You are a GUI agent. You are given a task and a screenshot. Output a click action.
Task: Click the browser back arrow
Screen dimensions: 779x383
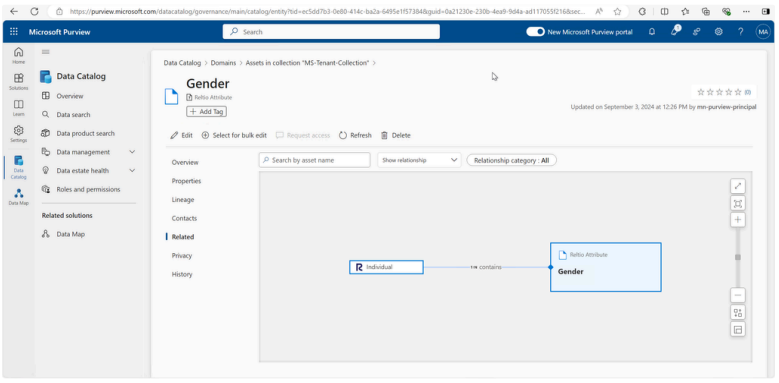14,11
